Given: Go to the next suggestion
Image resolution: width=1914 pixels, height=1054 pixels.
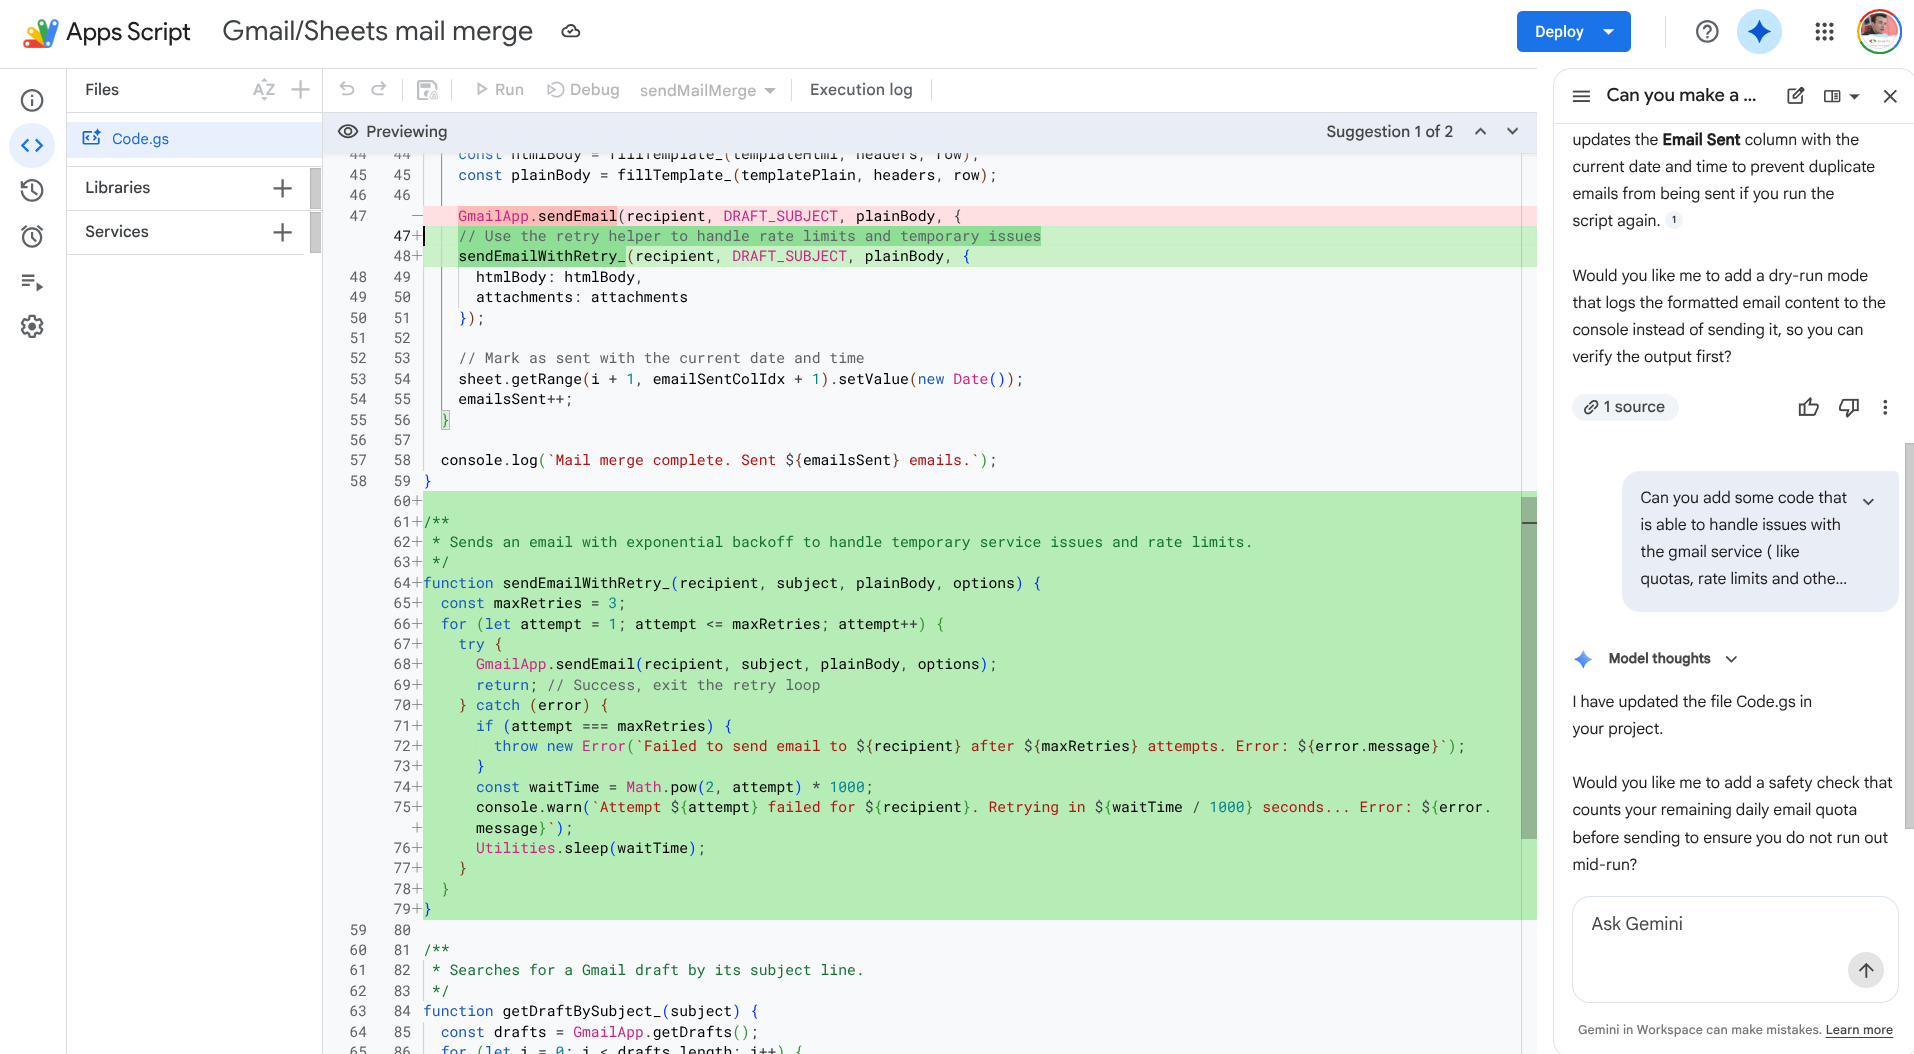Looking at the screenshot, I should tap(1513, 131).
